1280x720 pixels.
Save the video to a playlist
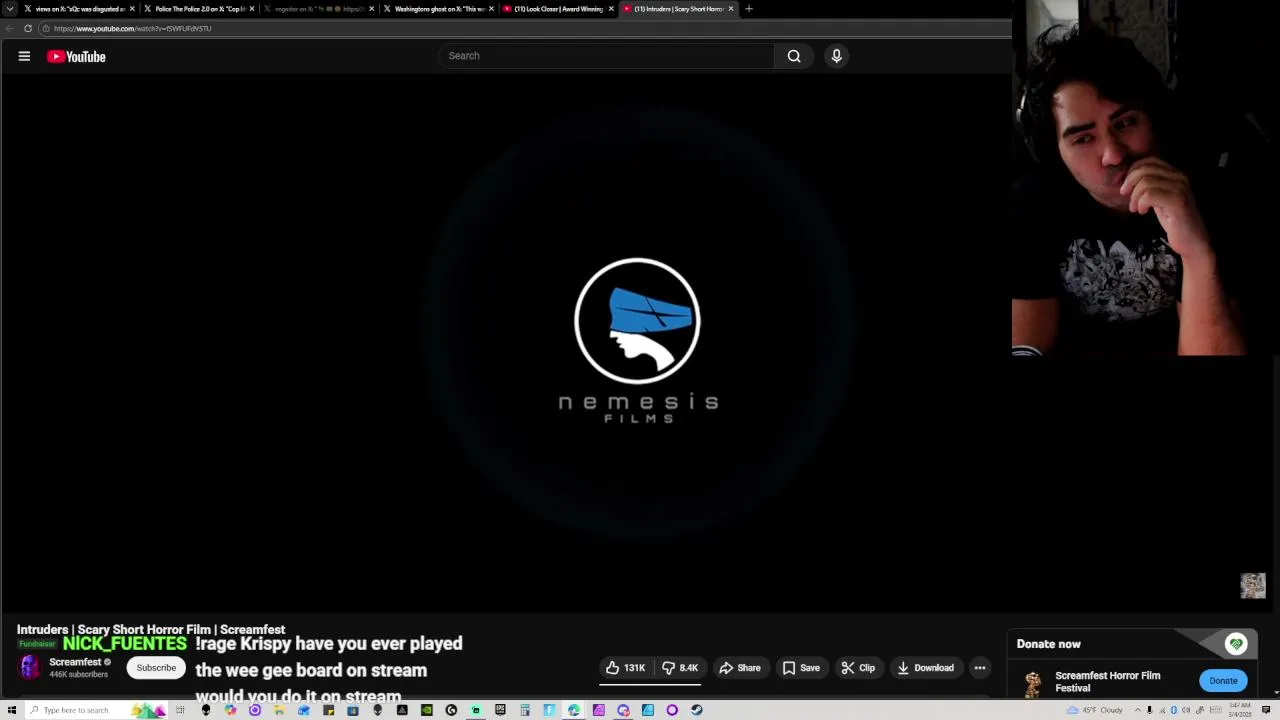click(802, 668)
